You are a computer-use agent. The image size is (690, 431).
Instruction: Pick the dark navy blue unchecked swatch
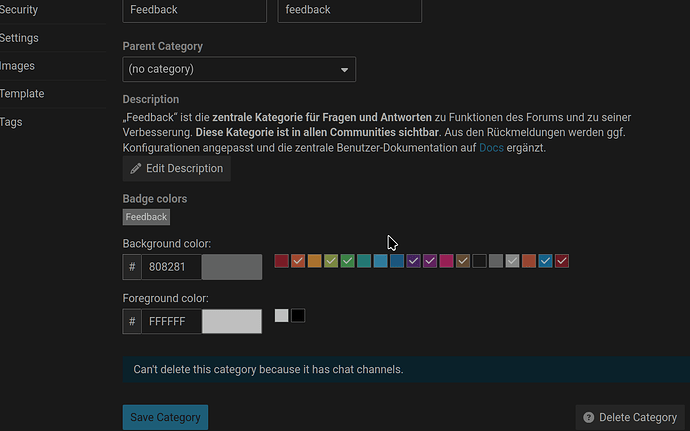pyautogui.click(x=397, y=261)
